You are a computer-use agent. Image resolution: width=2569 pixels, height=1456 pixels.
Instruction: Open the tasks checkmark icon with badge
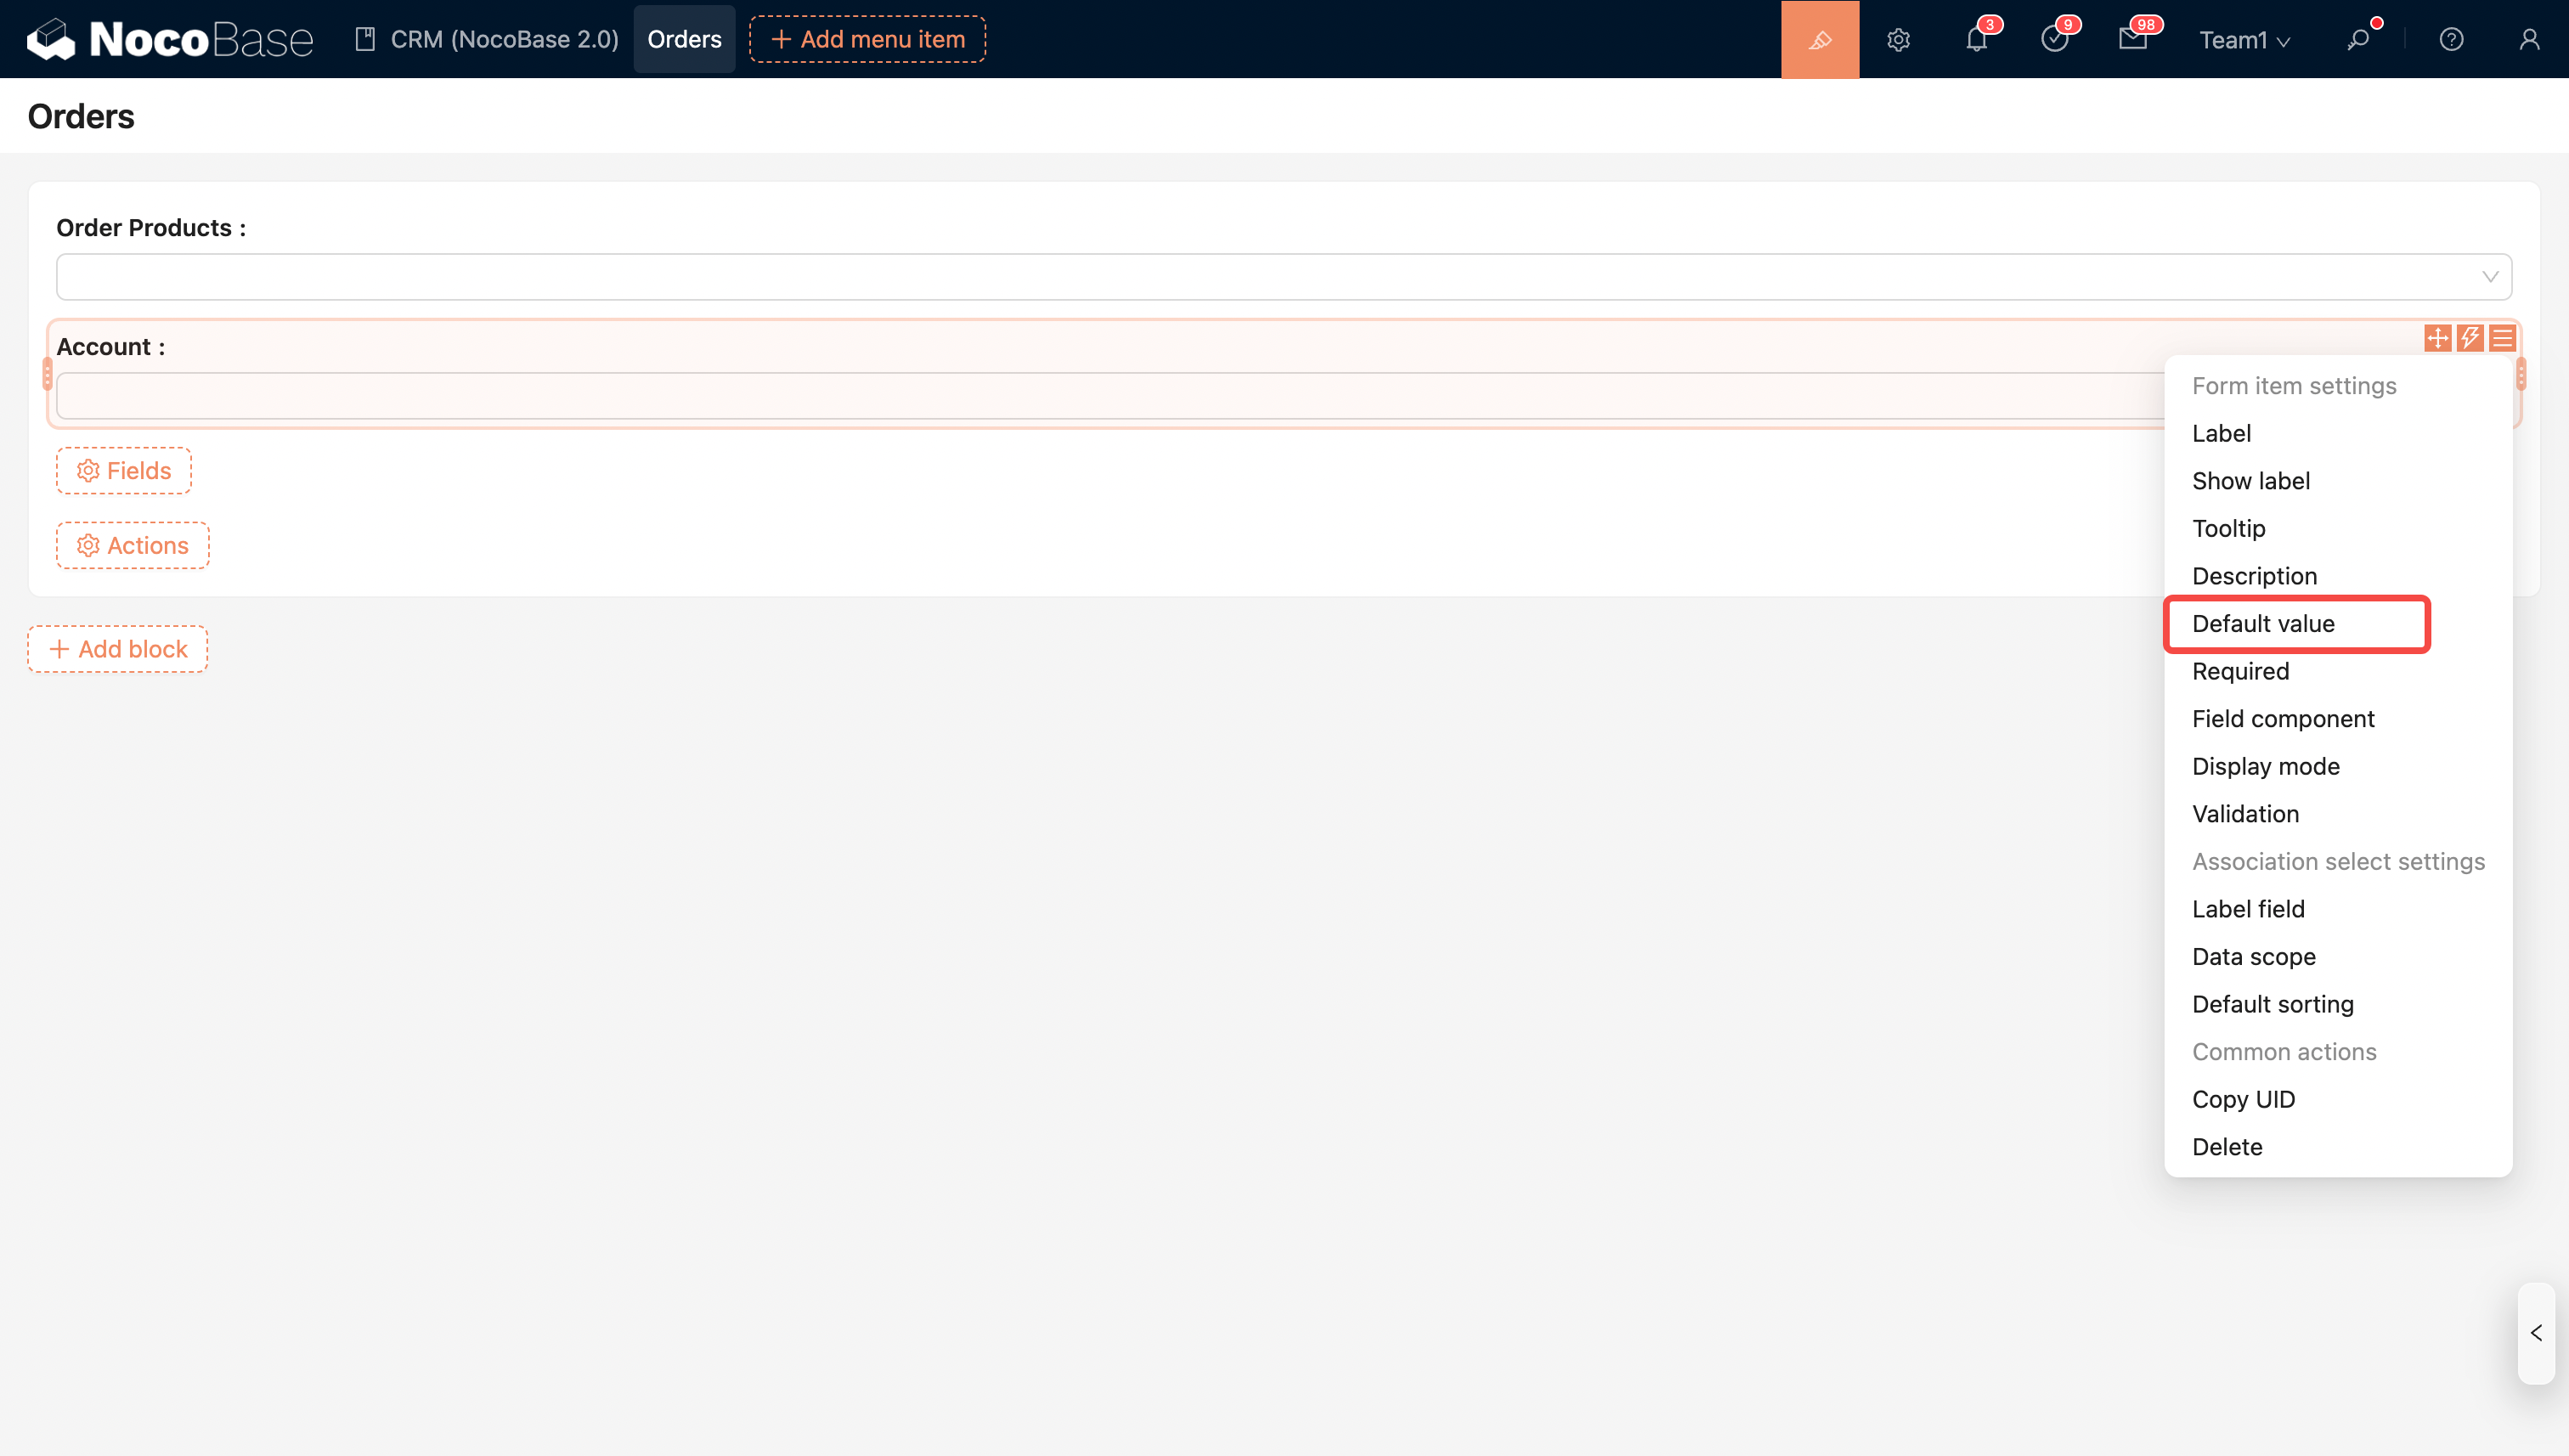pos(2054,39)
